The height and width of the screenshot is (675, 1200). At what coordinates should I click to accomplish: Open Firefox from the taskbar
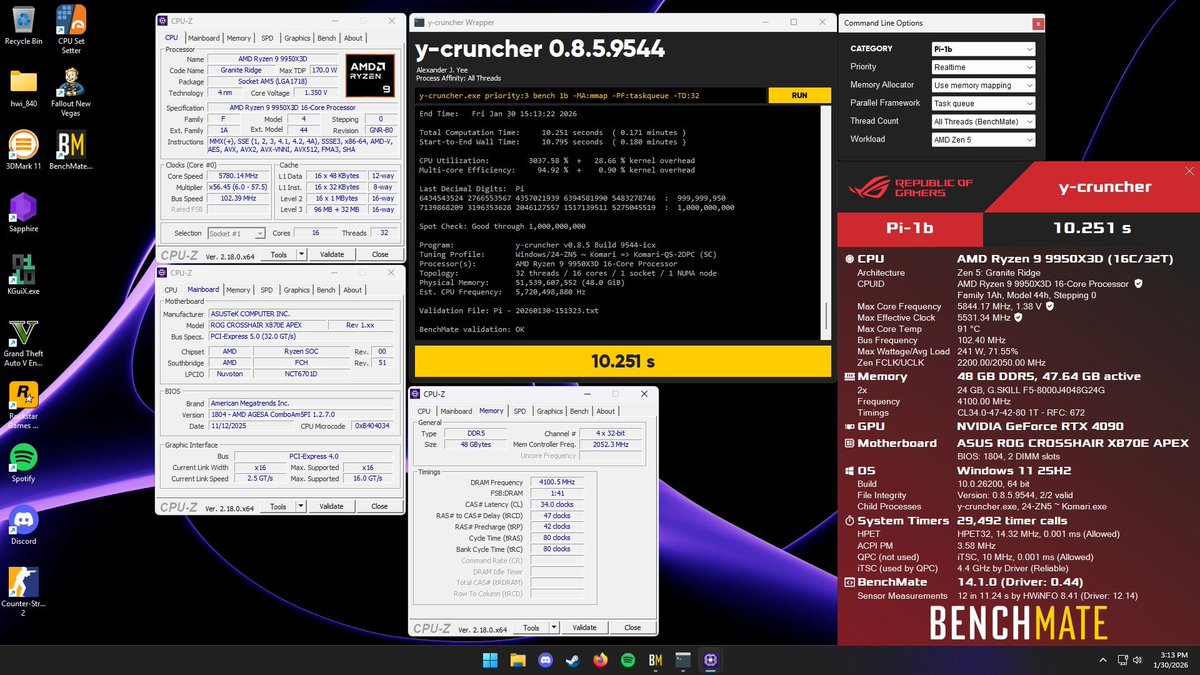[600, 660]
